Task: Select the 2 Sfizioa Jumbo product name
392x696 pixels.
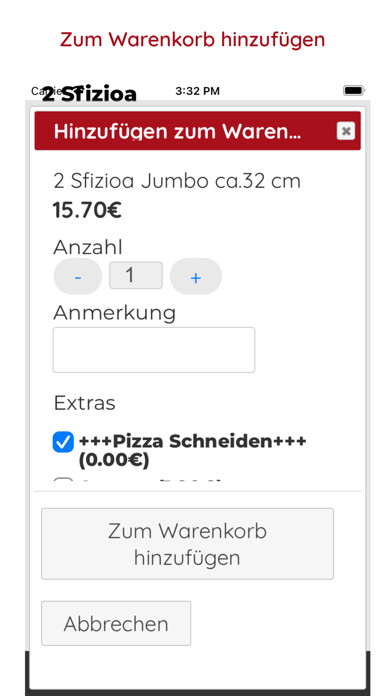Action: 177,181
